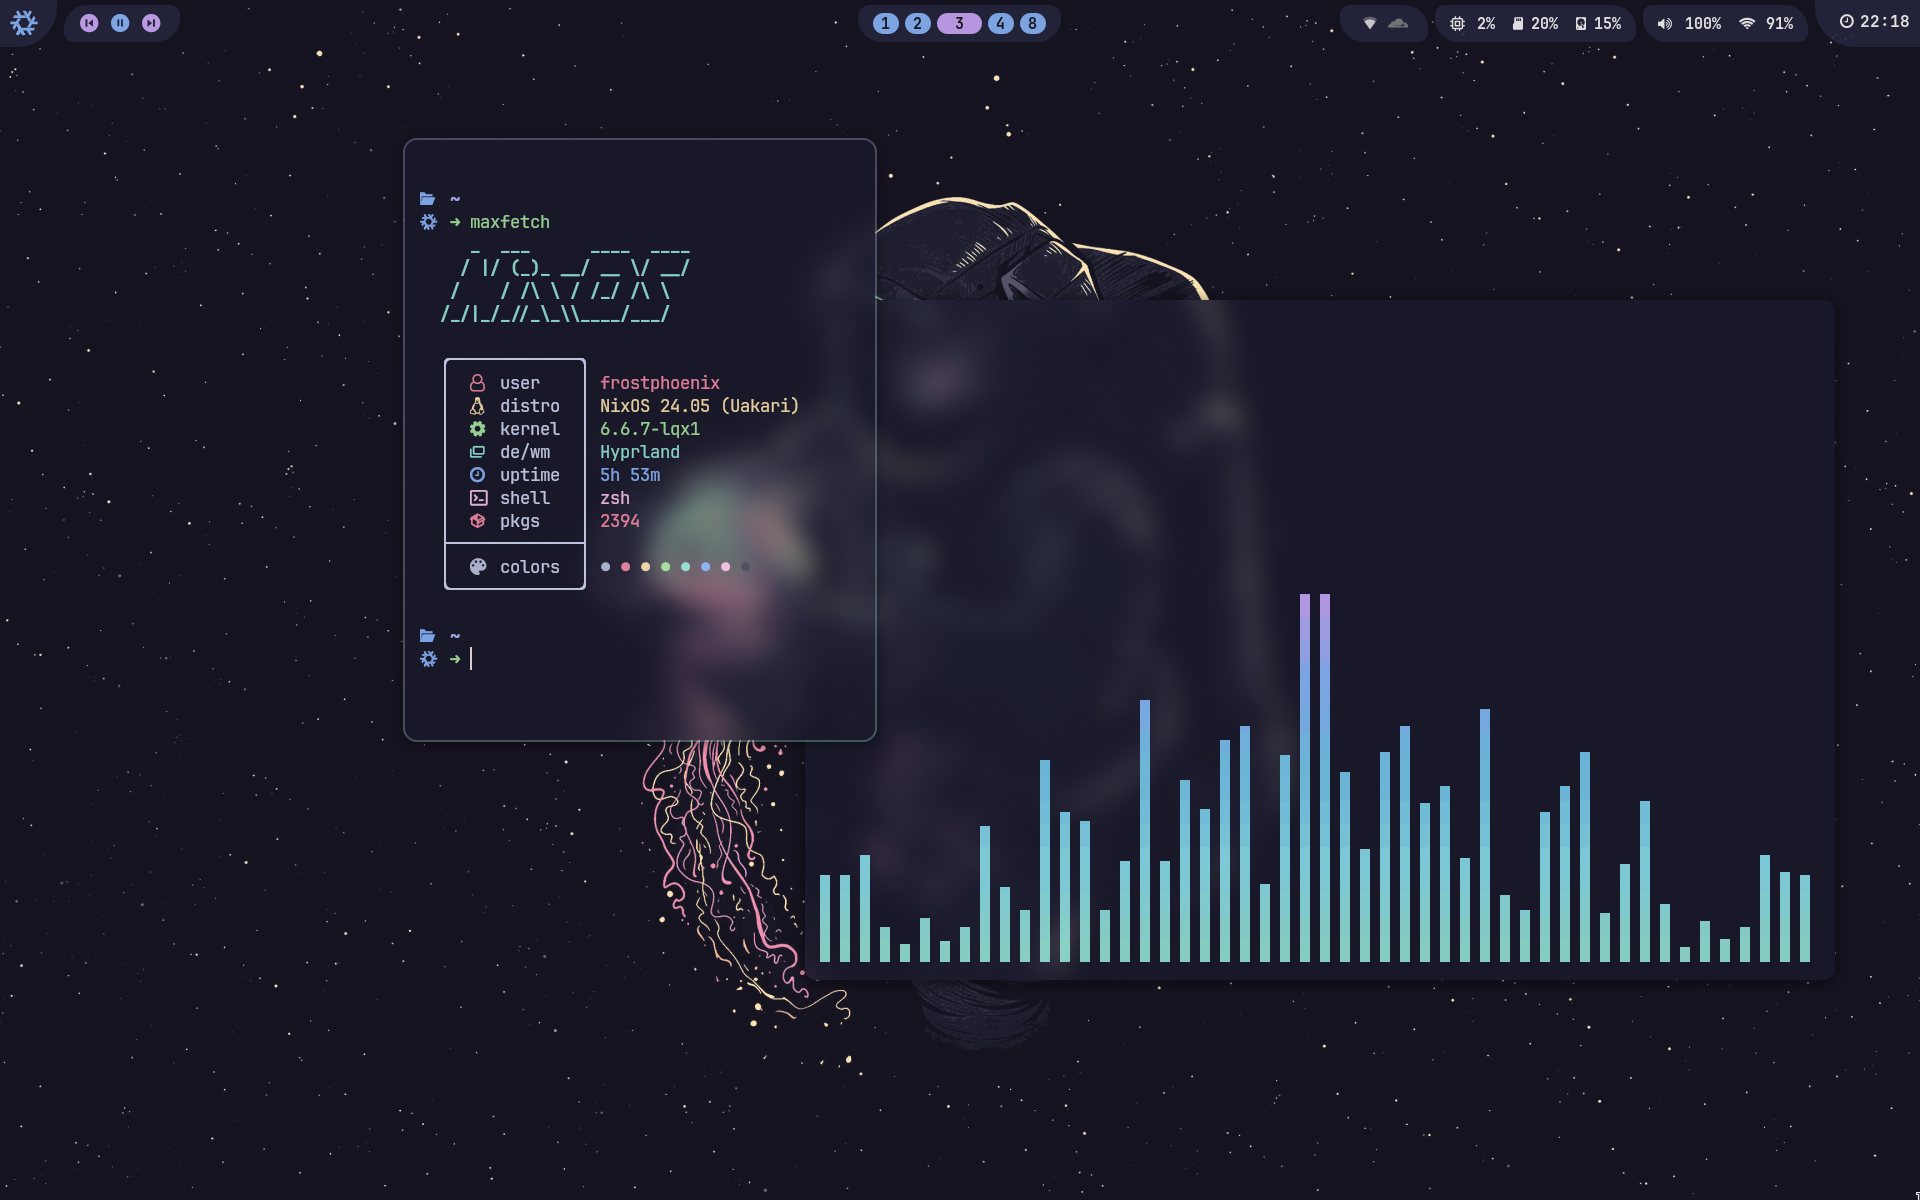Switch to workspace 4
Viewport: 1920px width, 1200px height.
point(1000,23)
